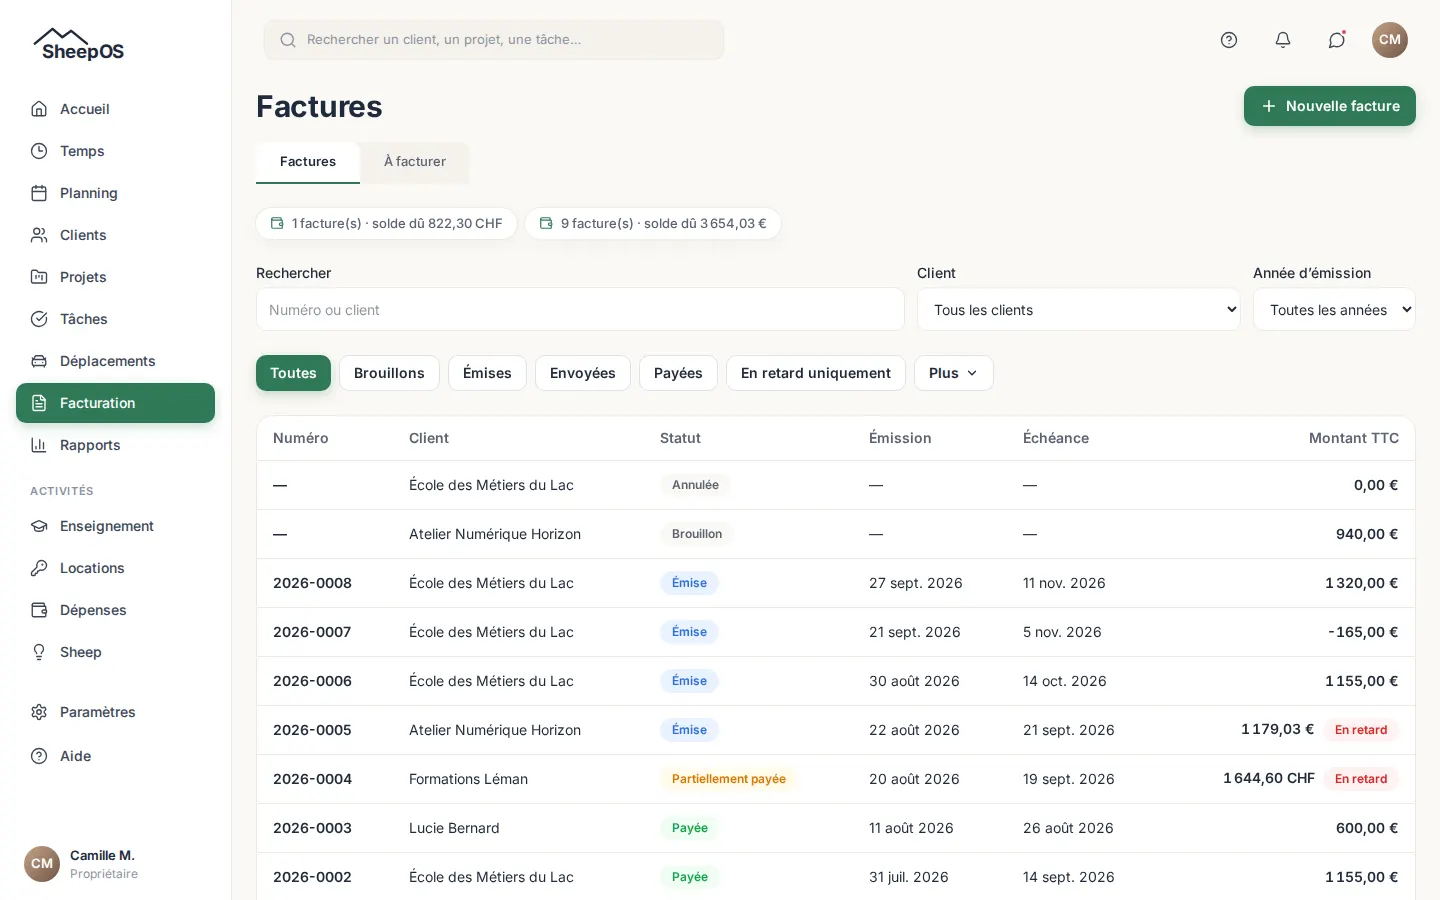Switch to the À facturer tab
The height and width of the screenshot is (900, 1440).
(x=415, y=162)
